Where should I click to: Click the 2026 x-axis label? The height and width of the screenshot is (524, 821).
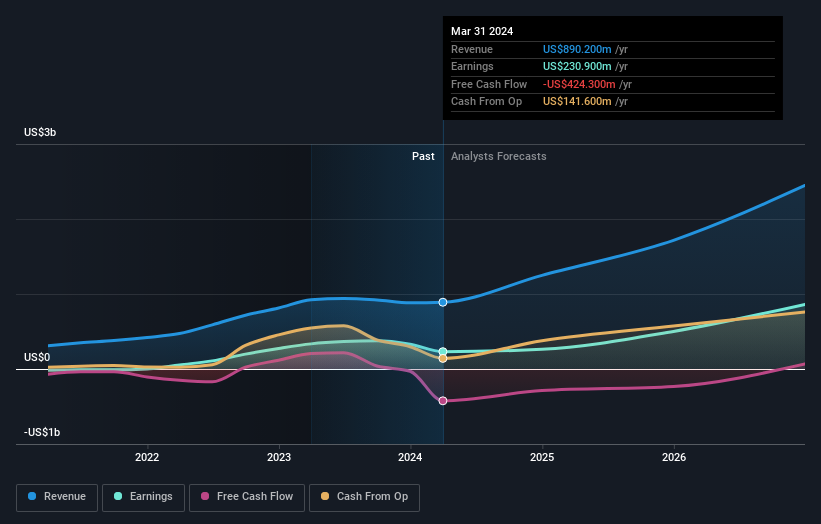point(674,457)
